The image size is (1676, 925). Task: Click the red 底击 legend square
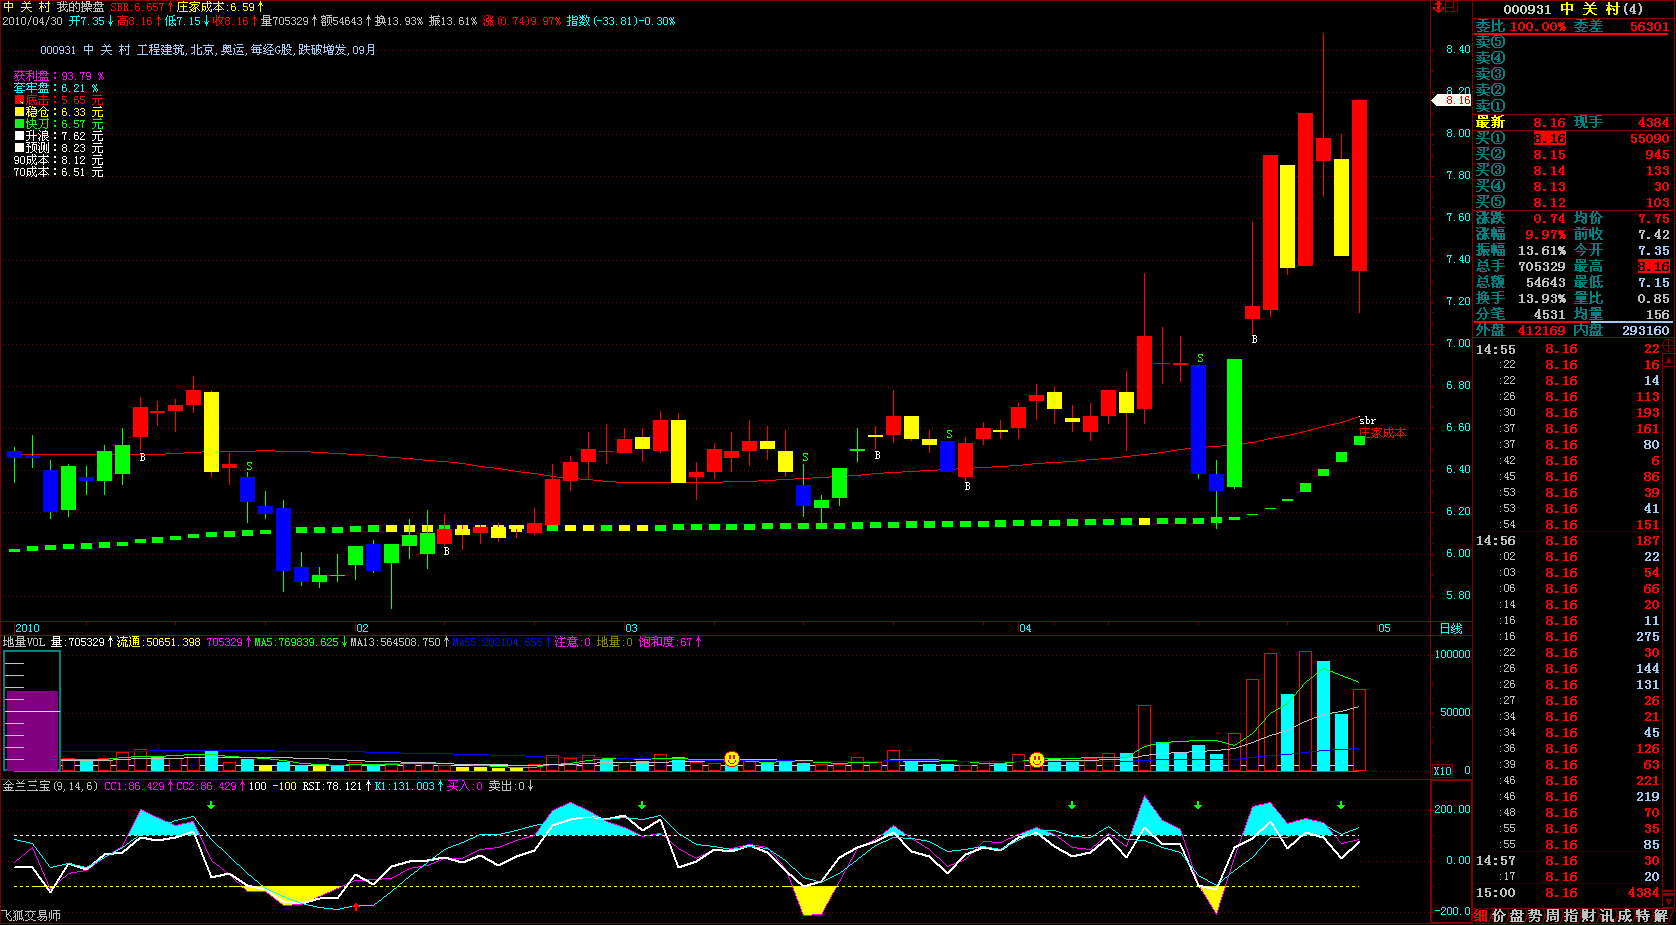pos(19,100)
